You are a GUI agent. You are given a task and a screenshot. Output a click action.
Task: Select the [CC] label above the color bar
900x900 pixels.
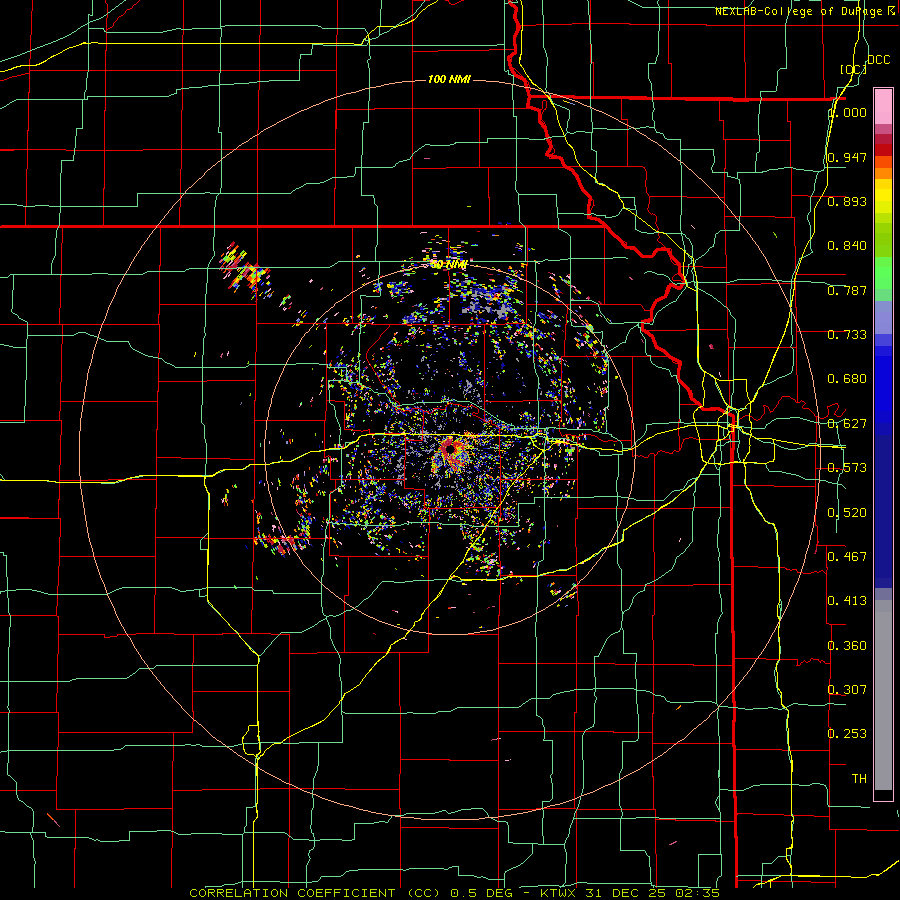click(x=853, y=69)
